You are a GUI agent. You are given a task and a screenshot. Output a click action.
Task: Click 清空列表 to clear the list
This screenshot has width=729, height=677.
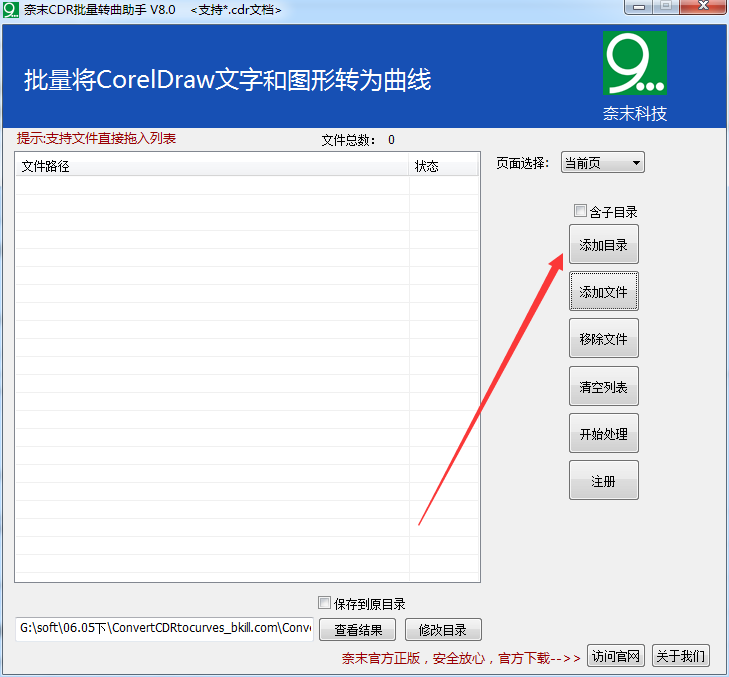coord(603,386)
